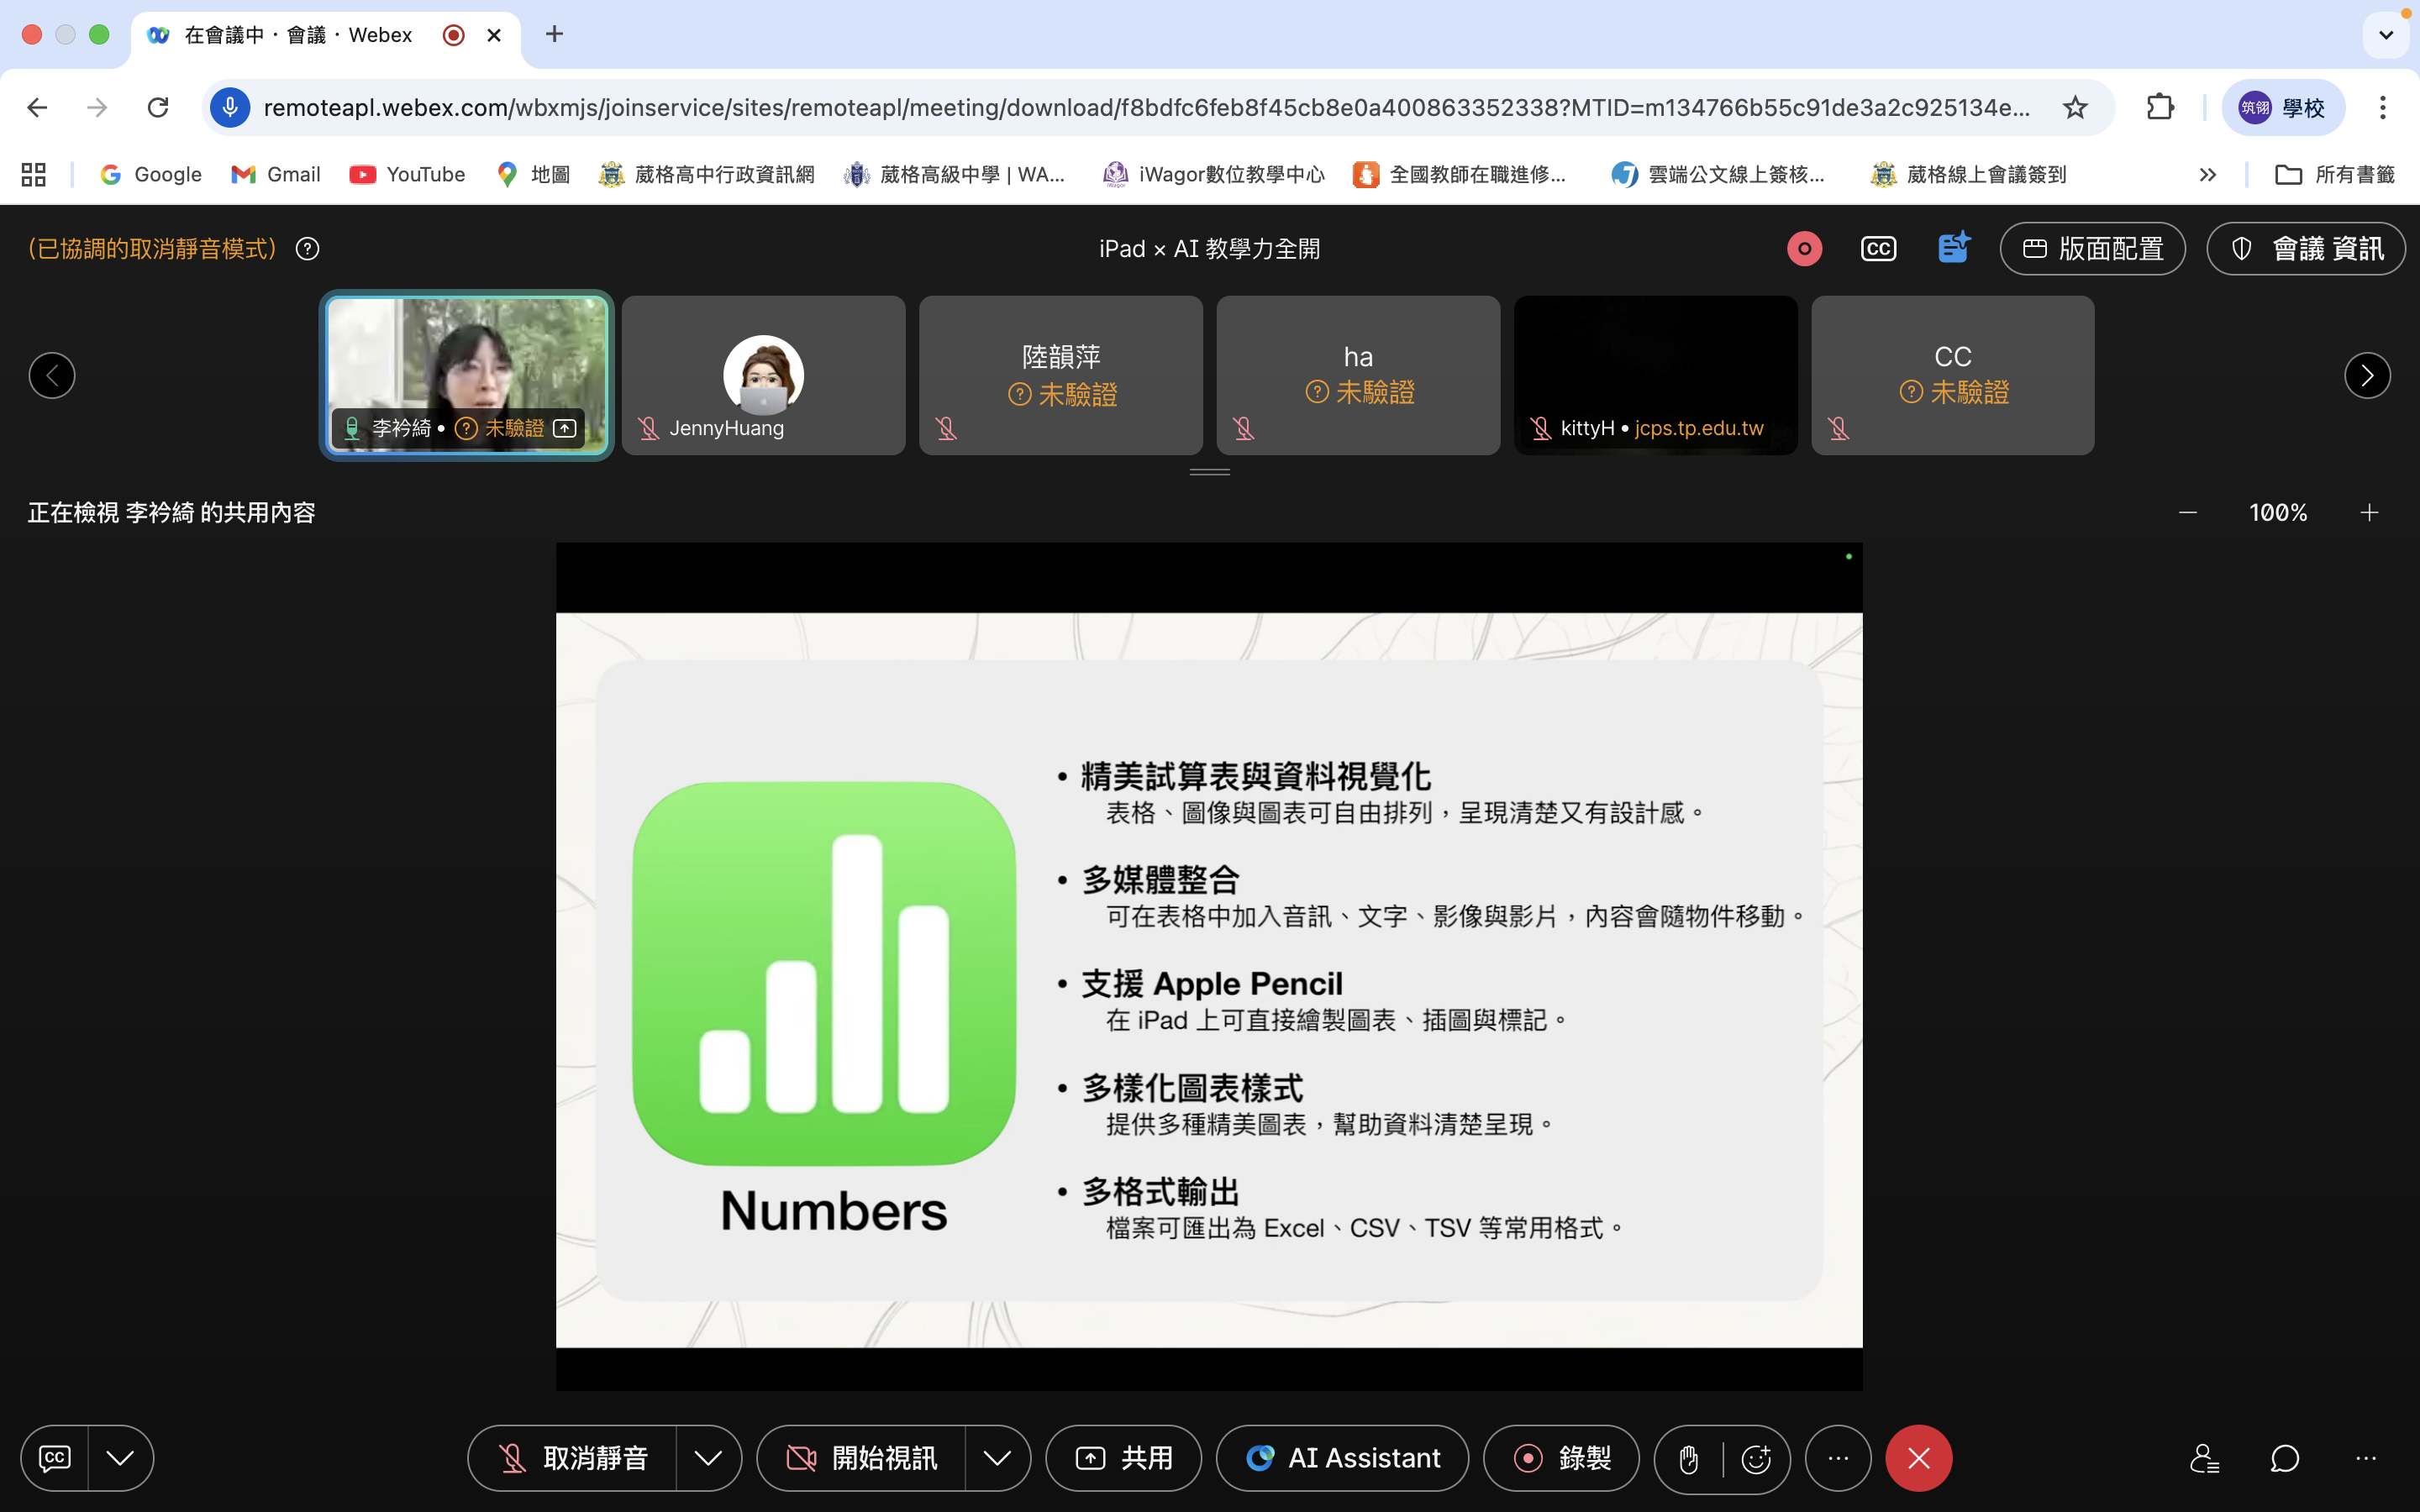
Task: Click the AI notes icon in header
Action: tap(1953, 248)
